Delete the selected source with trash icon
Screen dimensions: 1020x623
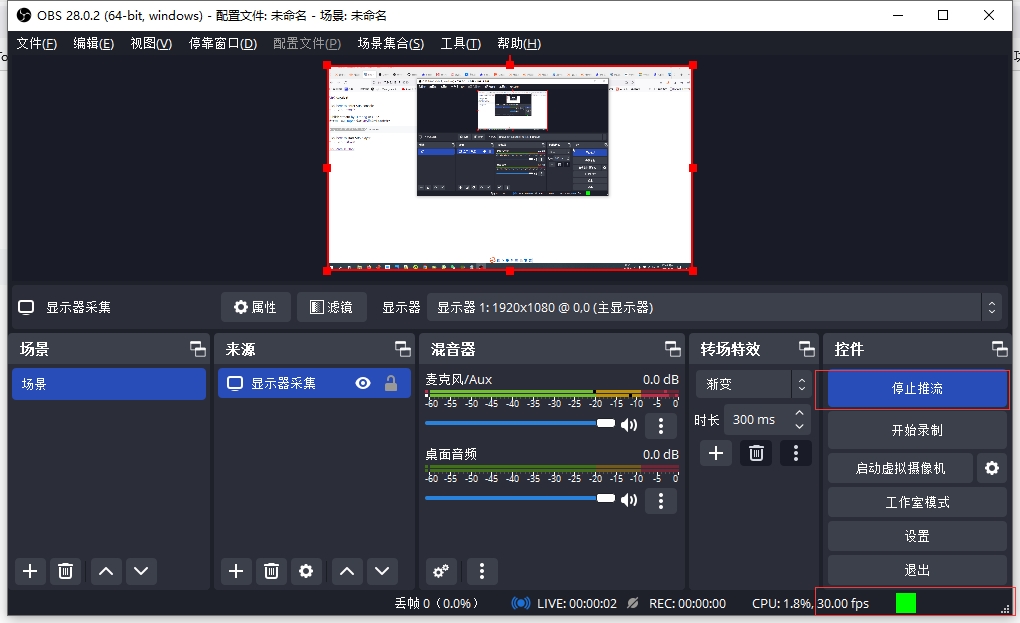[271, 571]
